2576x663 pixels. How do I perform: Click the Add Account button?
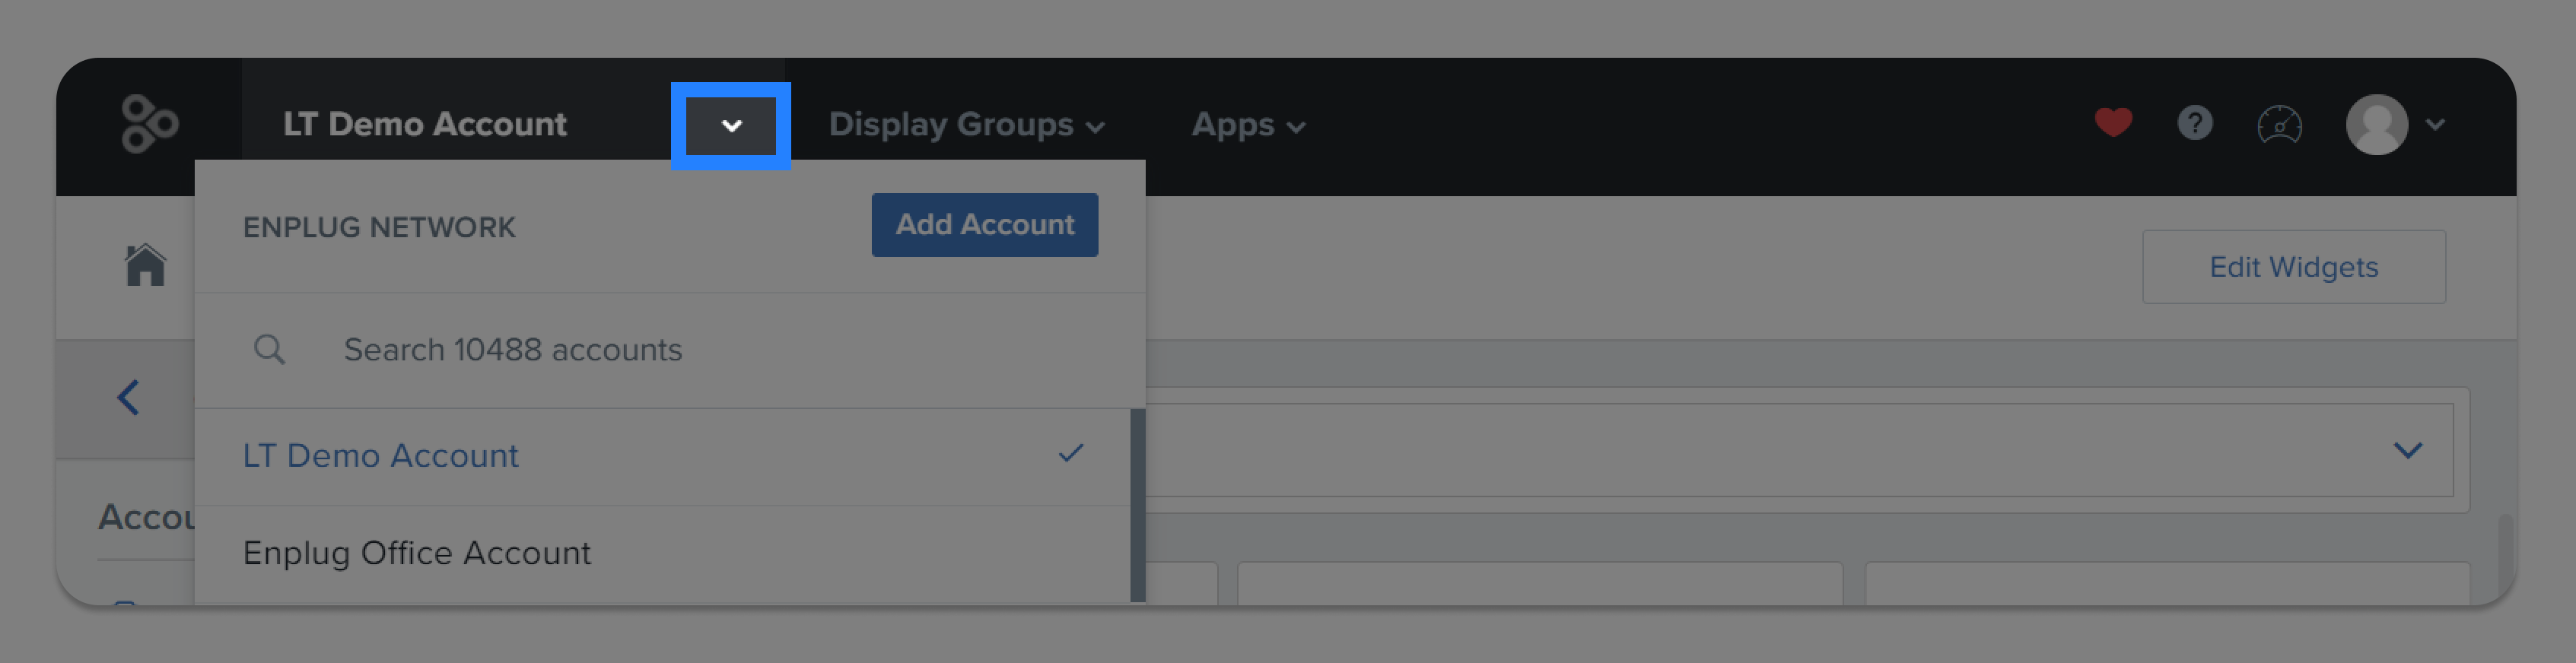984,224
